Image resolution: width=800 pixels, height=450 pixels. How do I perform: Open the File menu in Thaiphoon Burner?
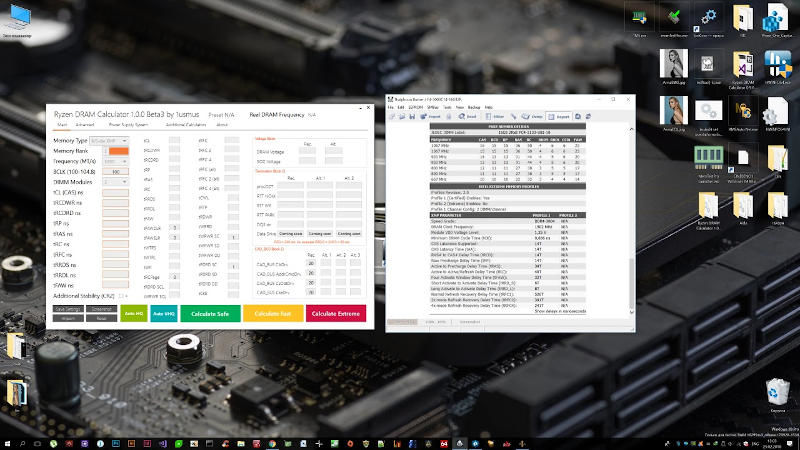tap(390, 108)
